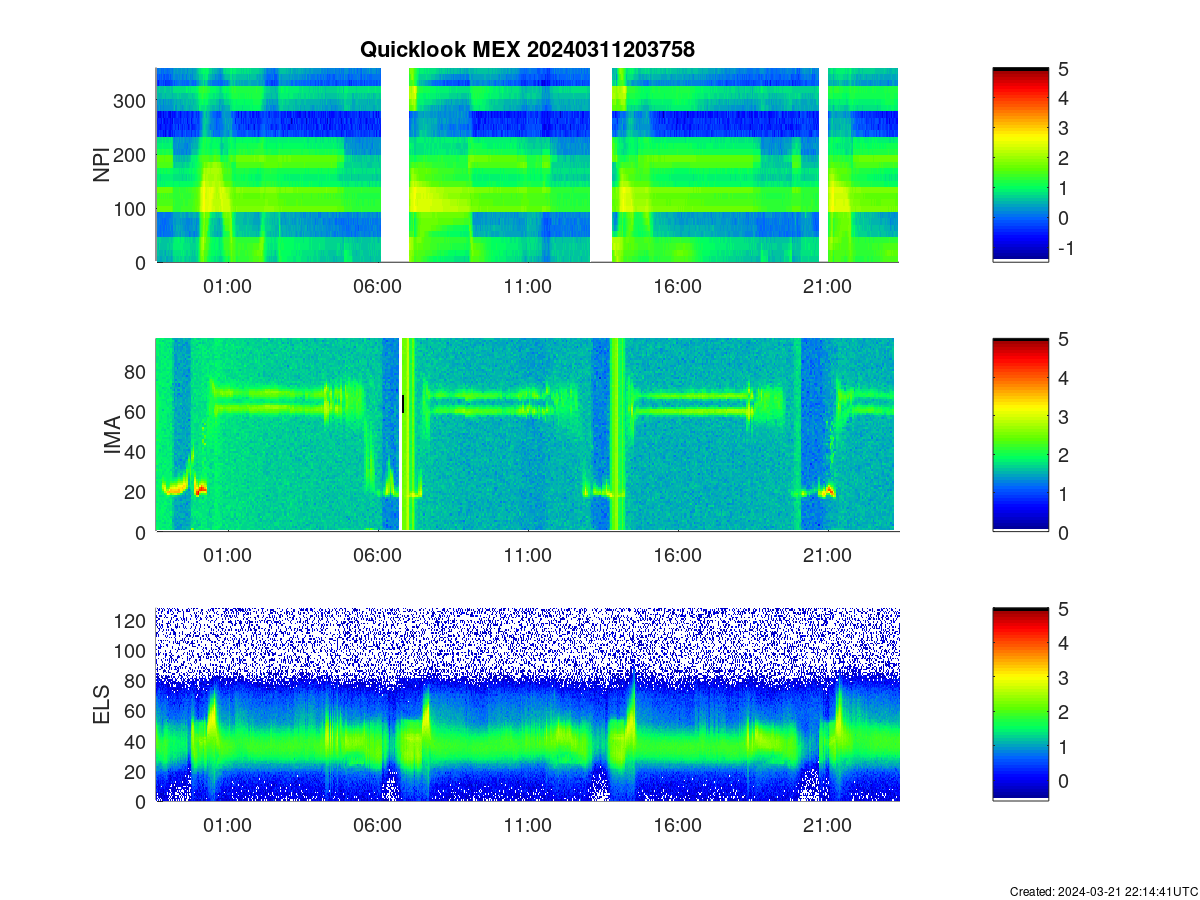Click the 16:00 tick under the IMA plot
The image size is (1200, 900).
coord(677,556)
